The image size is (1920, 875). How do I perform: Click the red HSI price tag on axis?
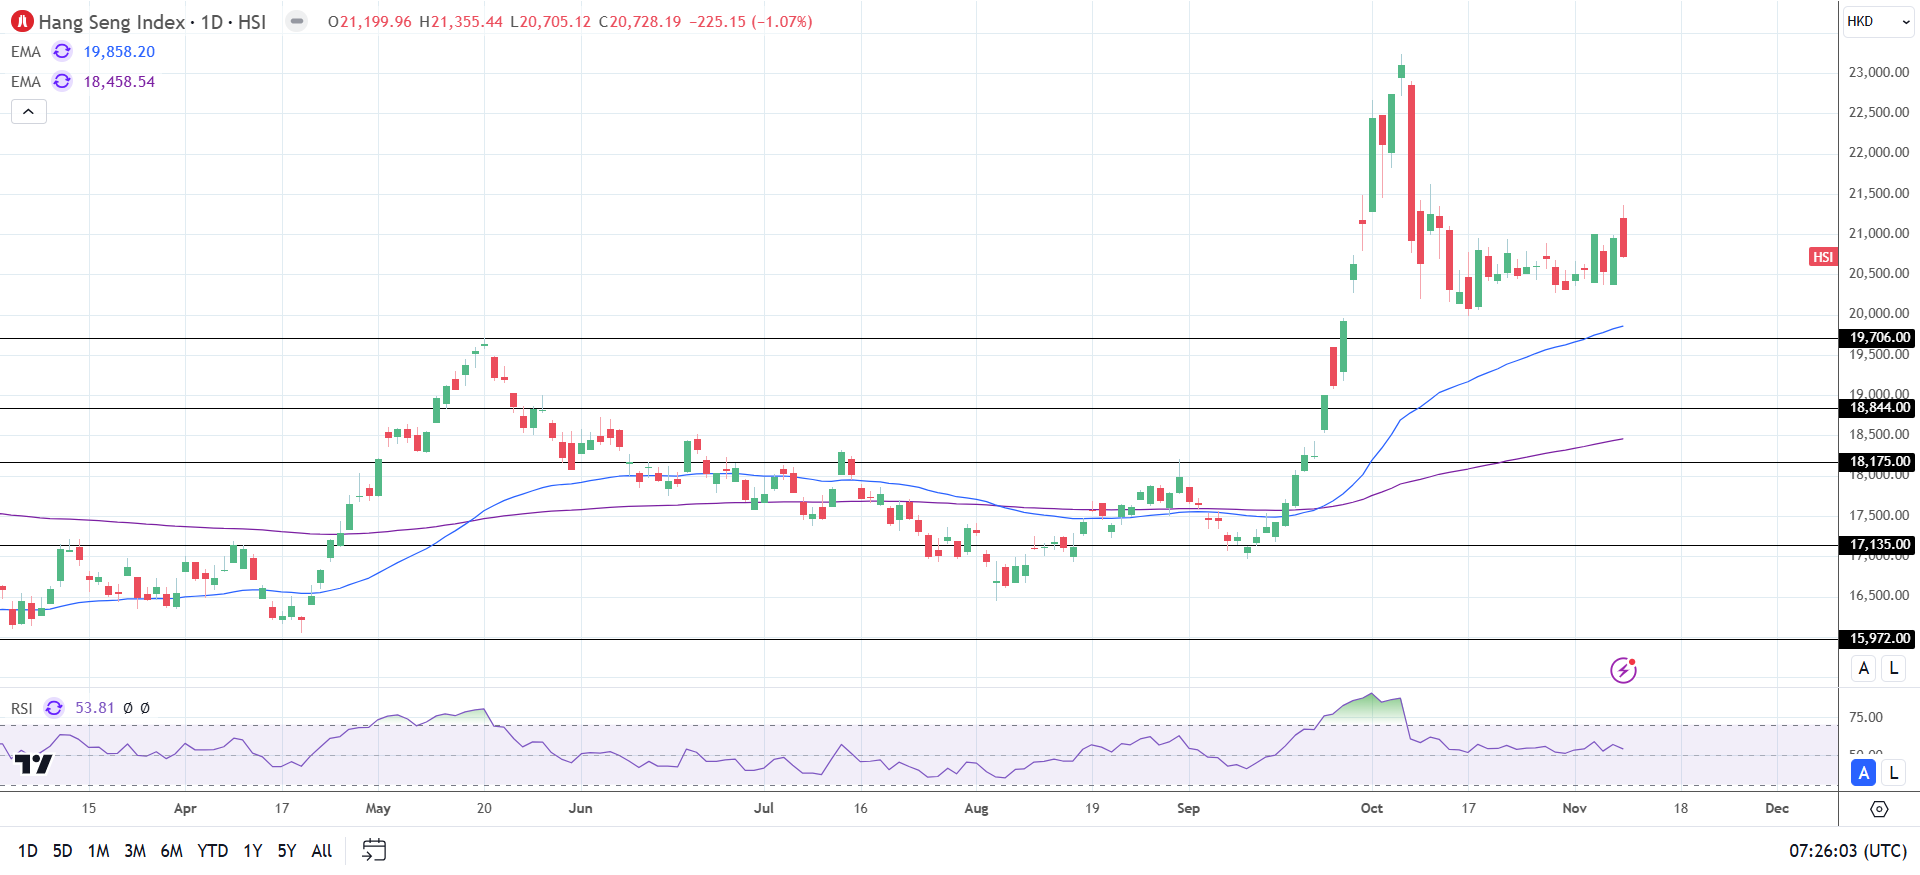[1823, 257]
